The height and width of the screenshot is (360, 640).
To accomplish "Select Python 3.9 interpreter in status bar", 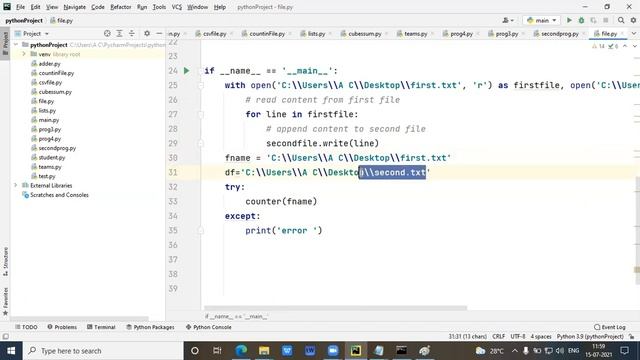I will pyautogui.click(x=590, y=337).
